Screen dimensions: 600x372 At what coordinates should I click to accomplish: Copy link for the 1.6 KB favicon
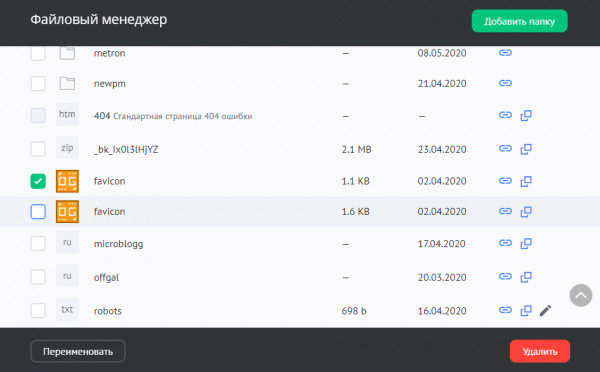(x=505, y=211)
